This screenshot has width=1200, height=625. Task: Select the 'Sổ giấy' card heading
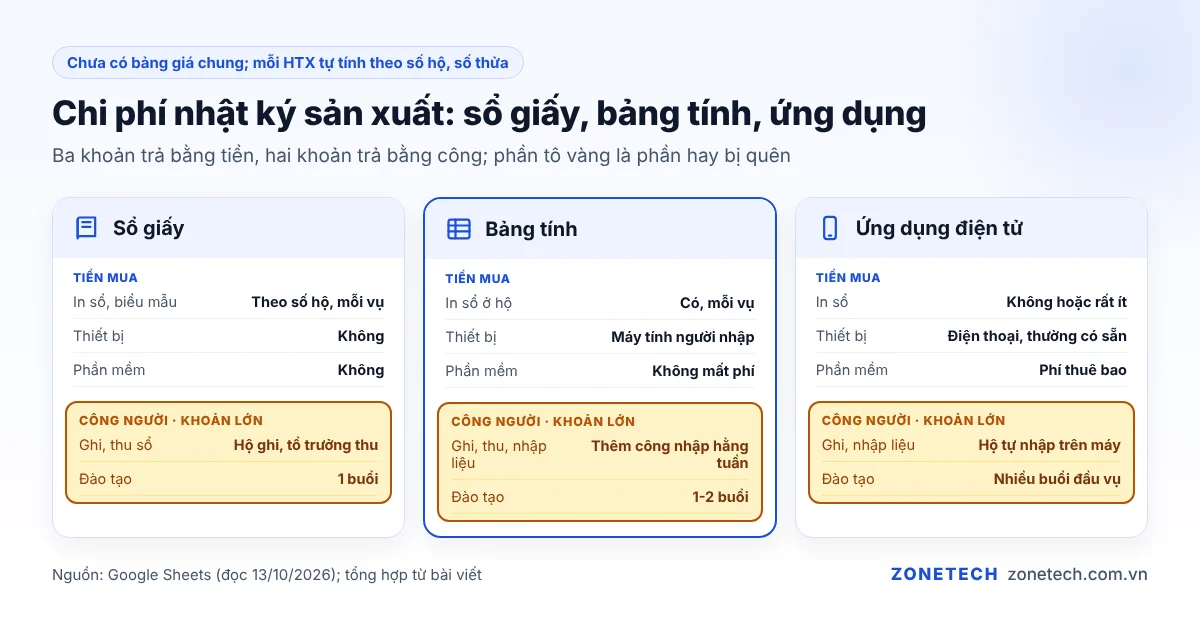click(148, 228)
